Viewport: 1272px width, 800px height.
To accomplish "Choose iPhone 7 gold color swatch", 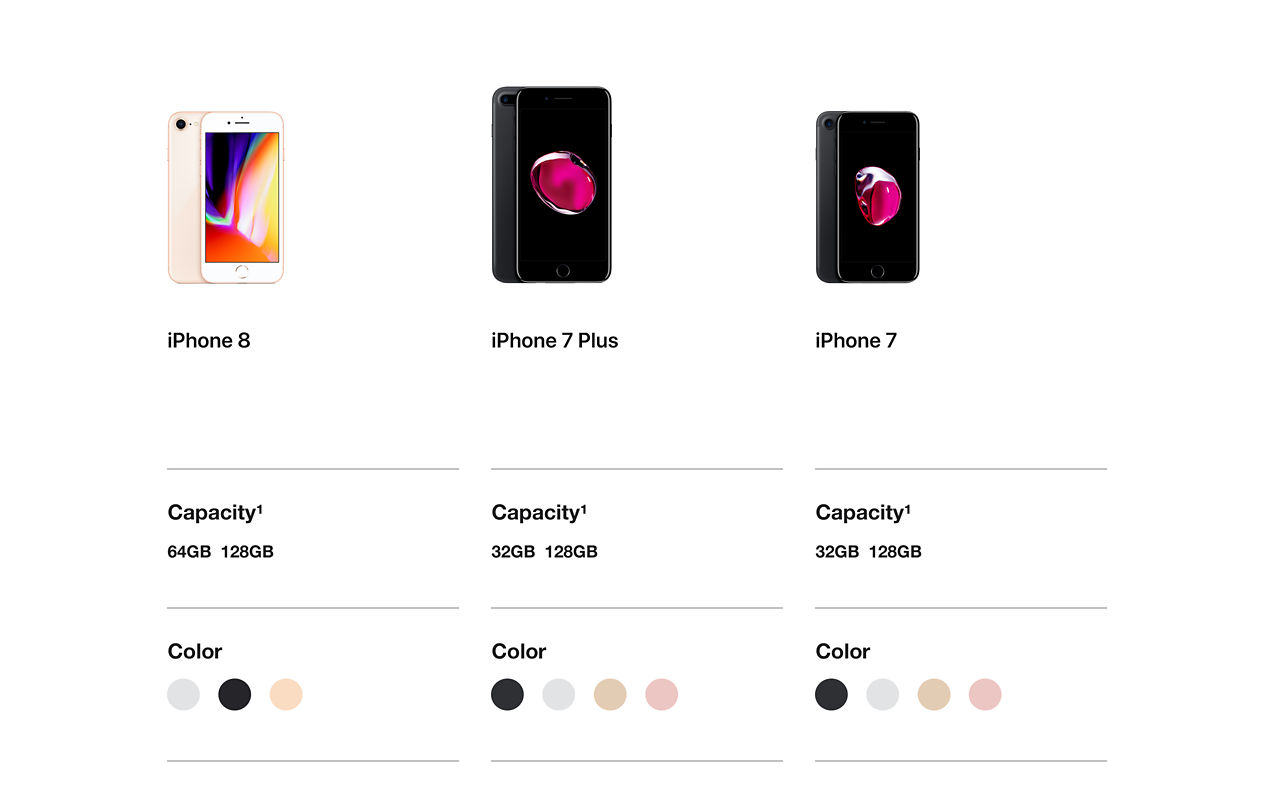I will point(934,694).
